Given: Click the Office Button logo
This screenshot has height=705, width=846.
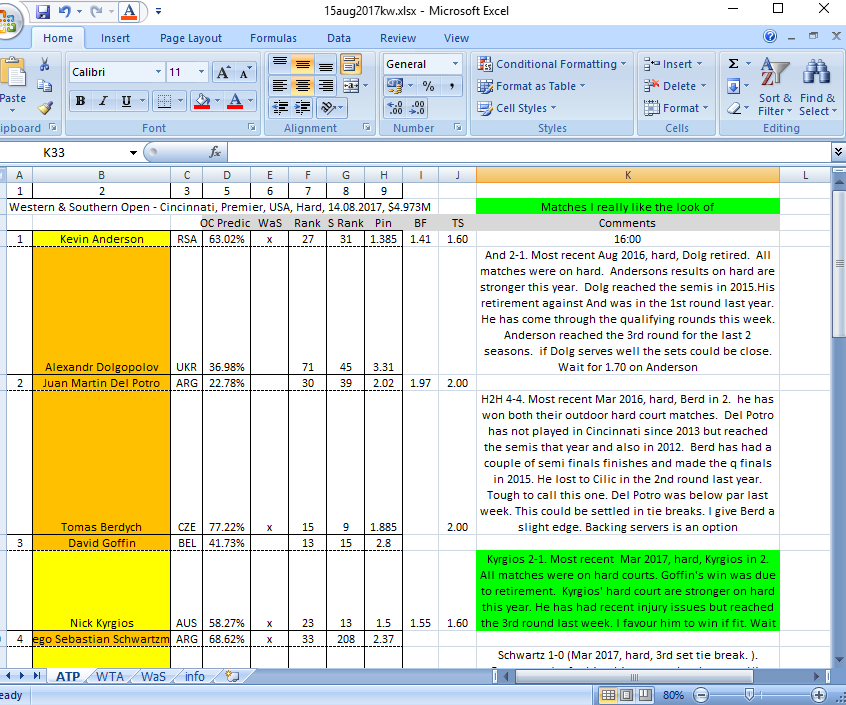Looking at the screenshot, I should coord(8,22).
